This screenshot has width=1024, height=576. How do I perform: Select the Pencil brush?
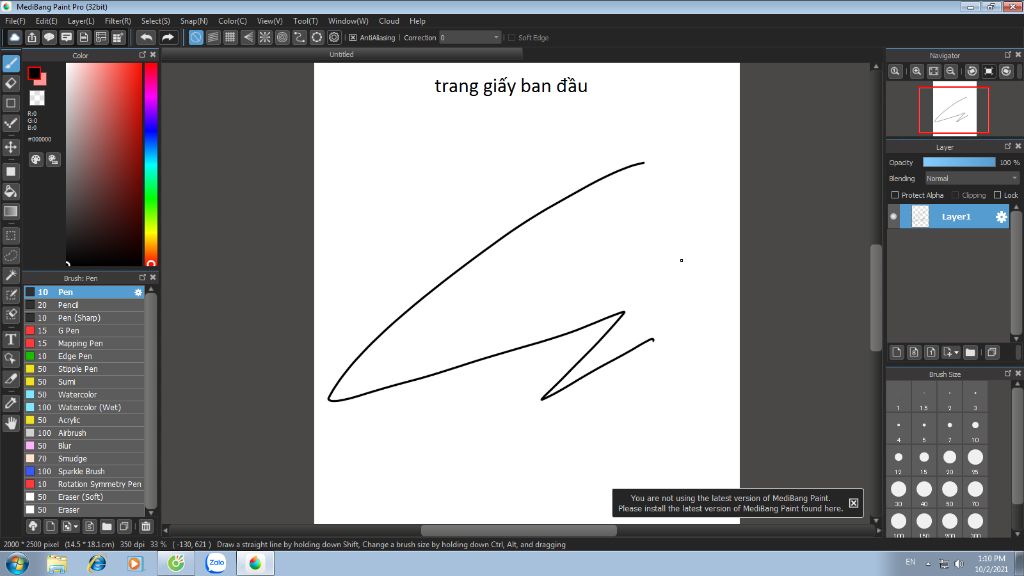84,305
